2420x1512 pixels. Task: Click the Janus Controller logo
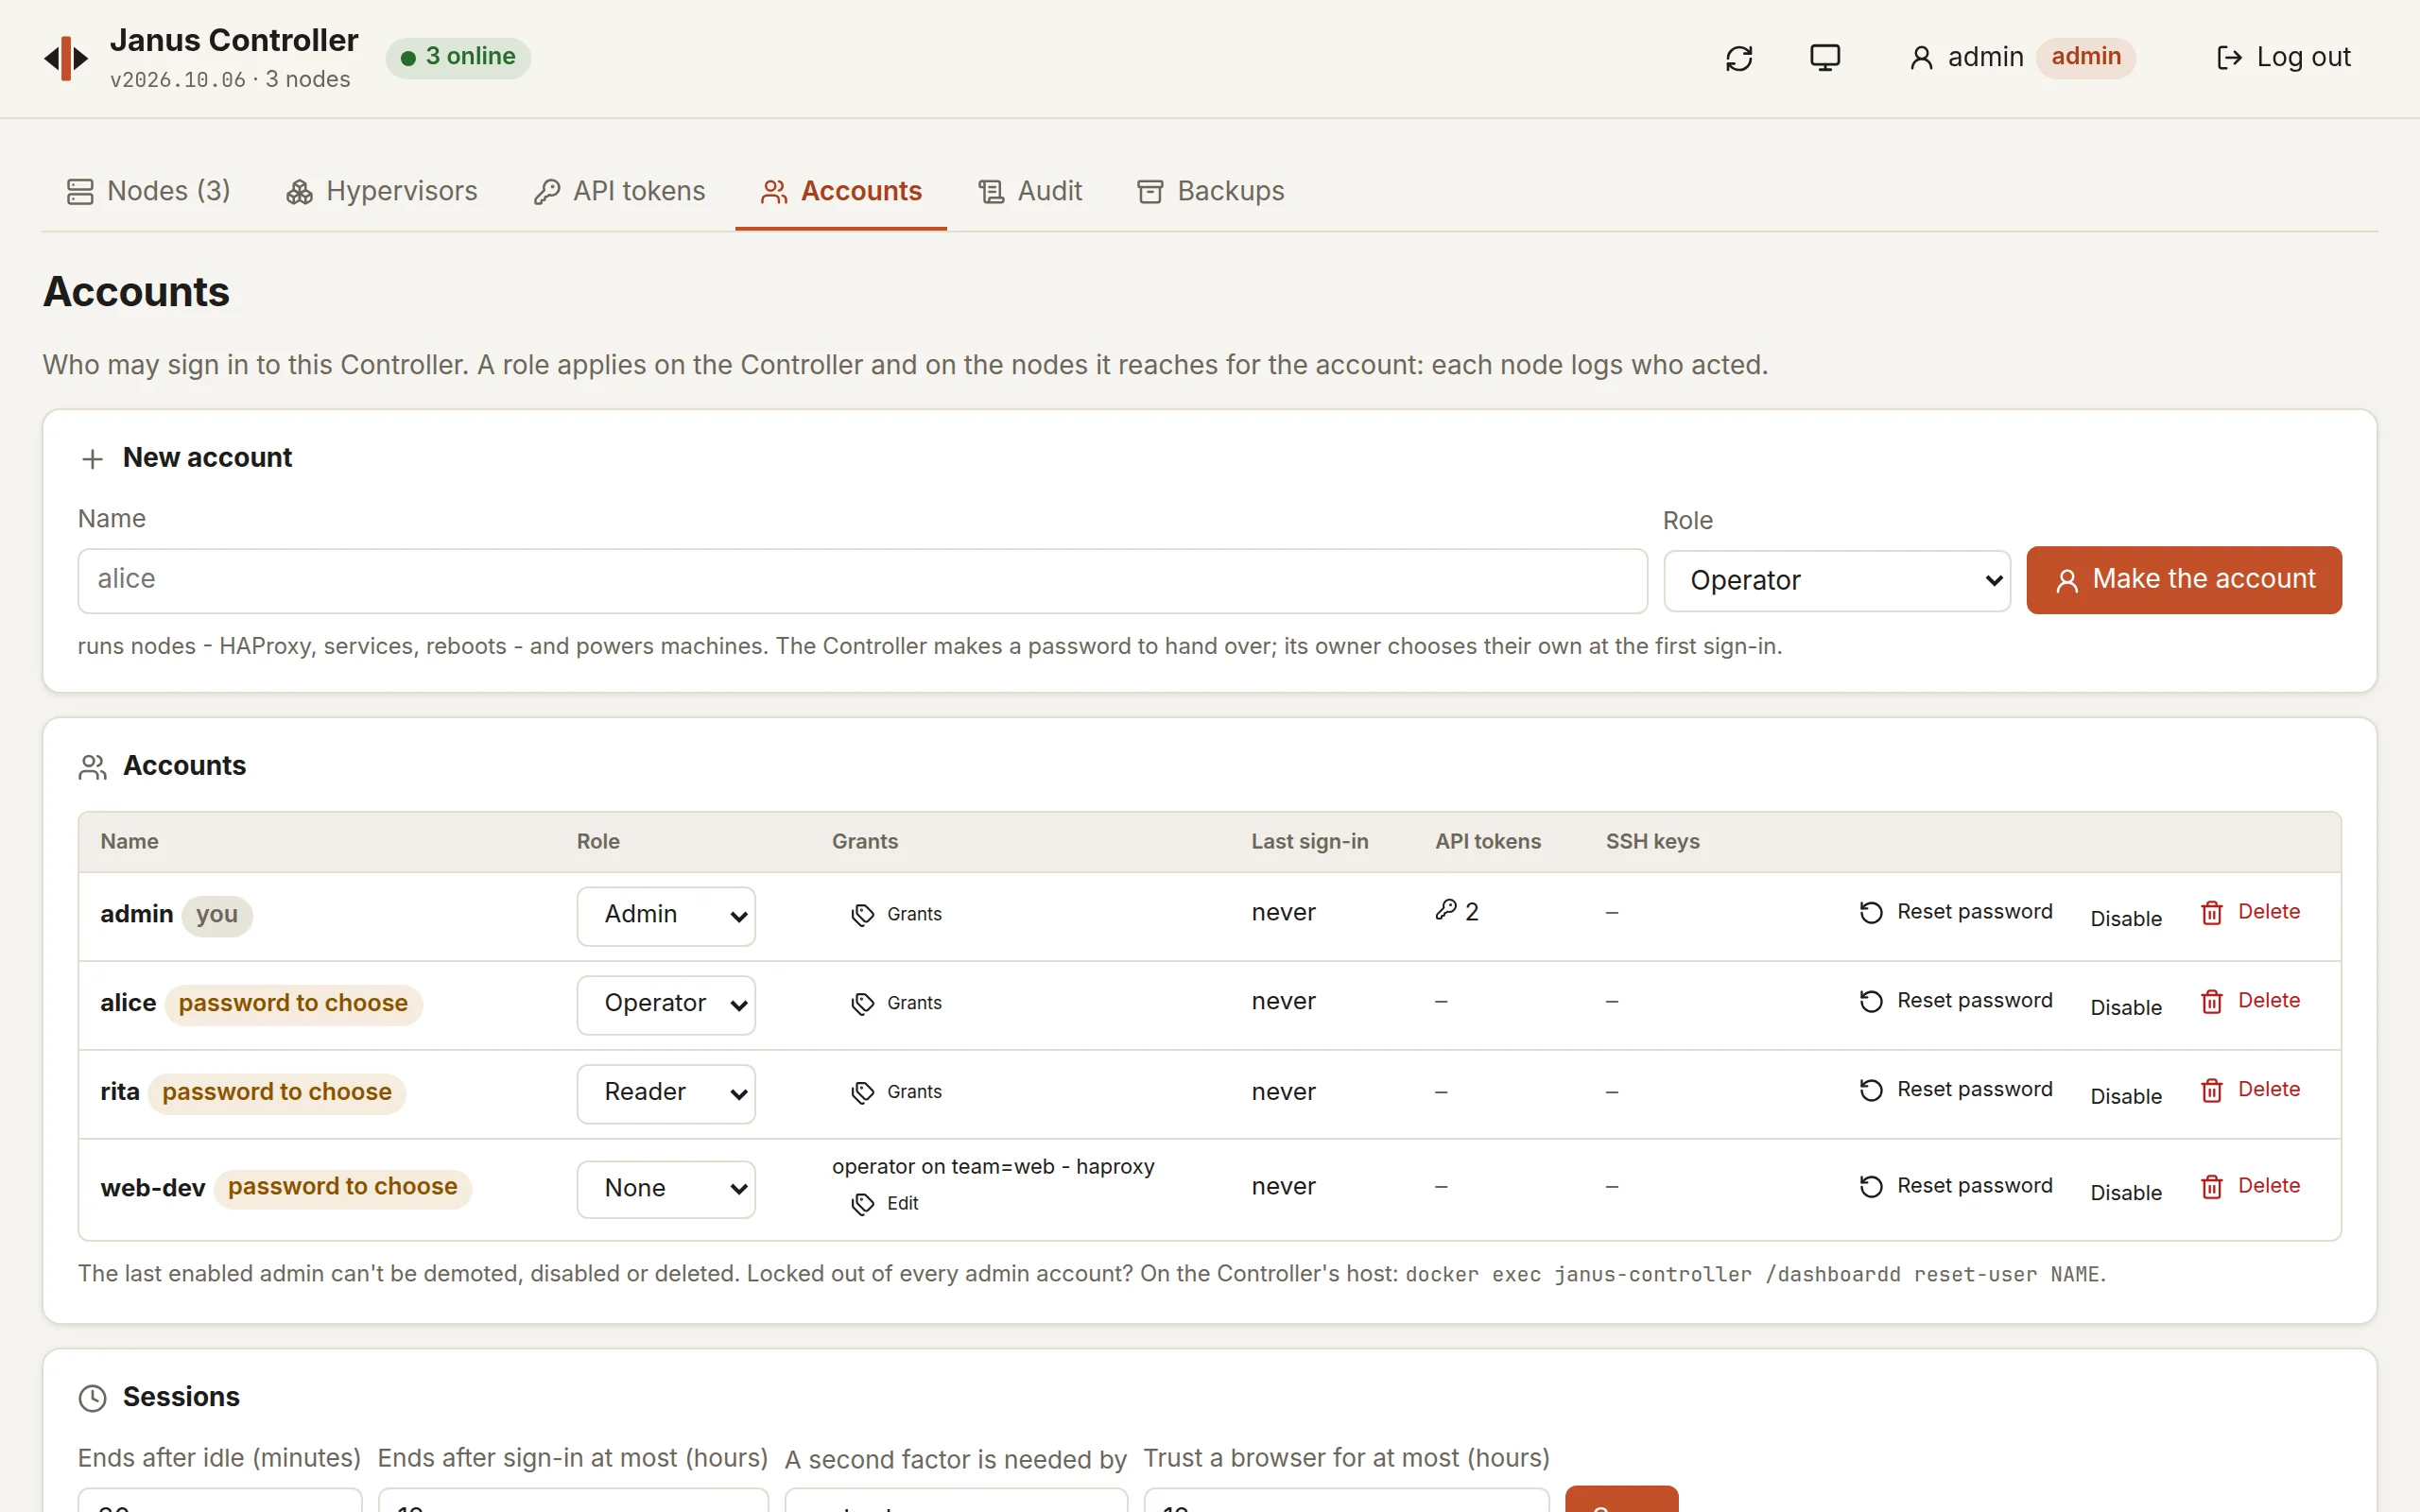[x=66, y=58]
